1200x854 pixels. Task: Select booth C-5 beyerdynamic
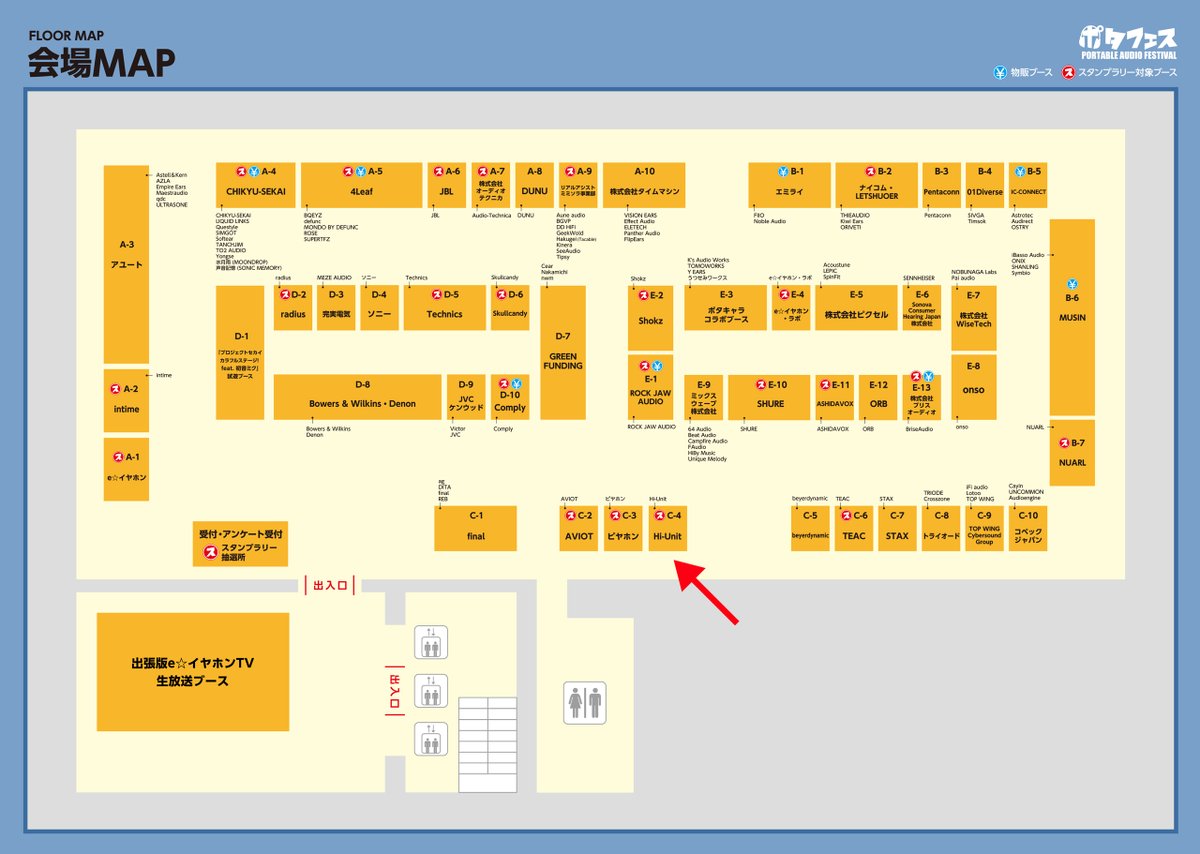[810, 528]
